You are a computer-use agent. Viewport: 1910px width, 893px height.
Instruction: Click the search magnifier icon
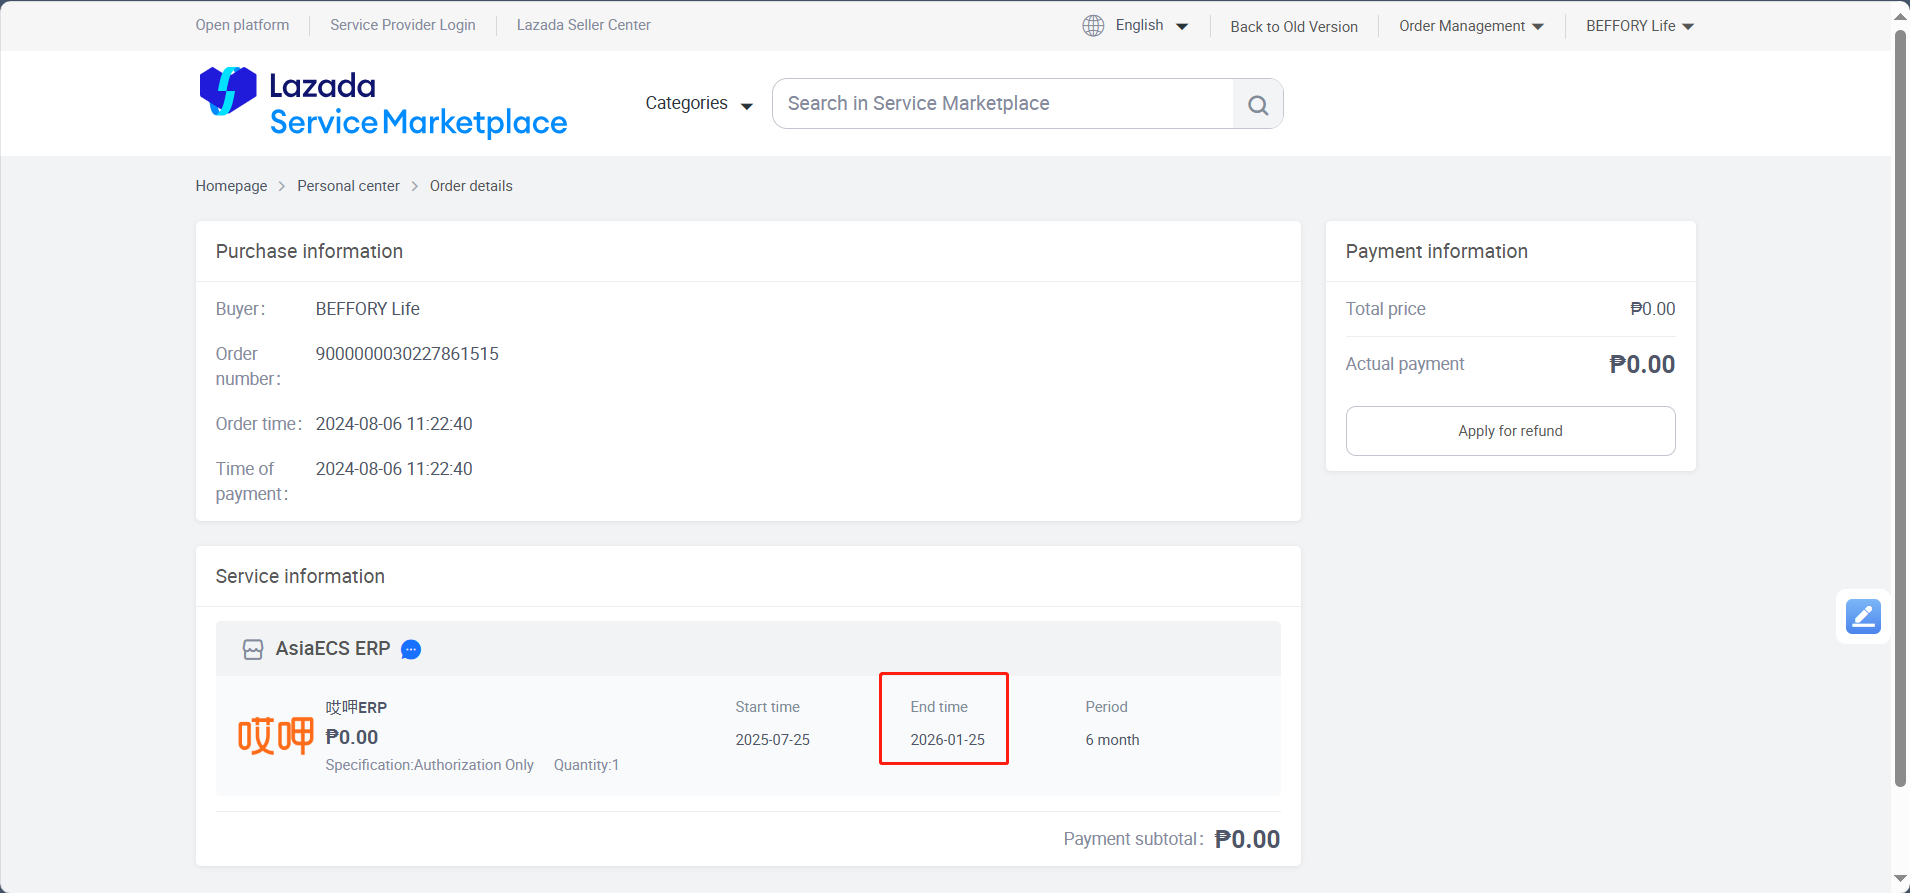coord(1258,104)
